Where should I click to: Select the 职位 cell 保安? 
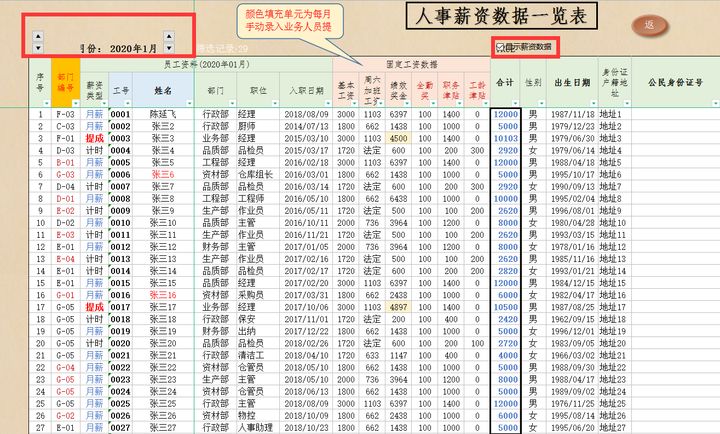258,319
